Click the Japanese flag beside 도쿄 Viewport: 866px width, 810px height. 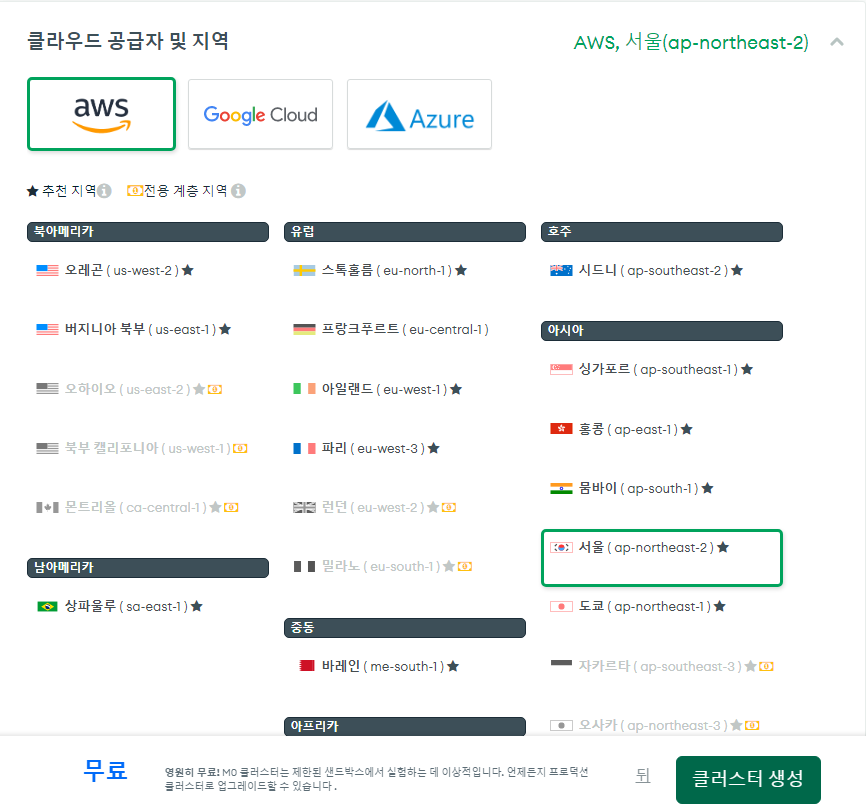click(561, 606)
